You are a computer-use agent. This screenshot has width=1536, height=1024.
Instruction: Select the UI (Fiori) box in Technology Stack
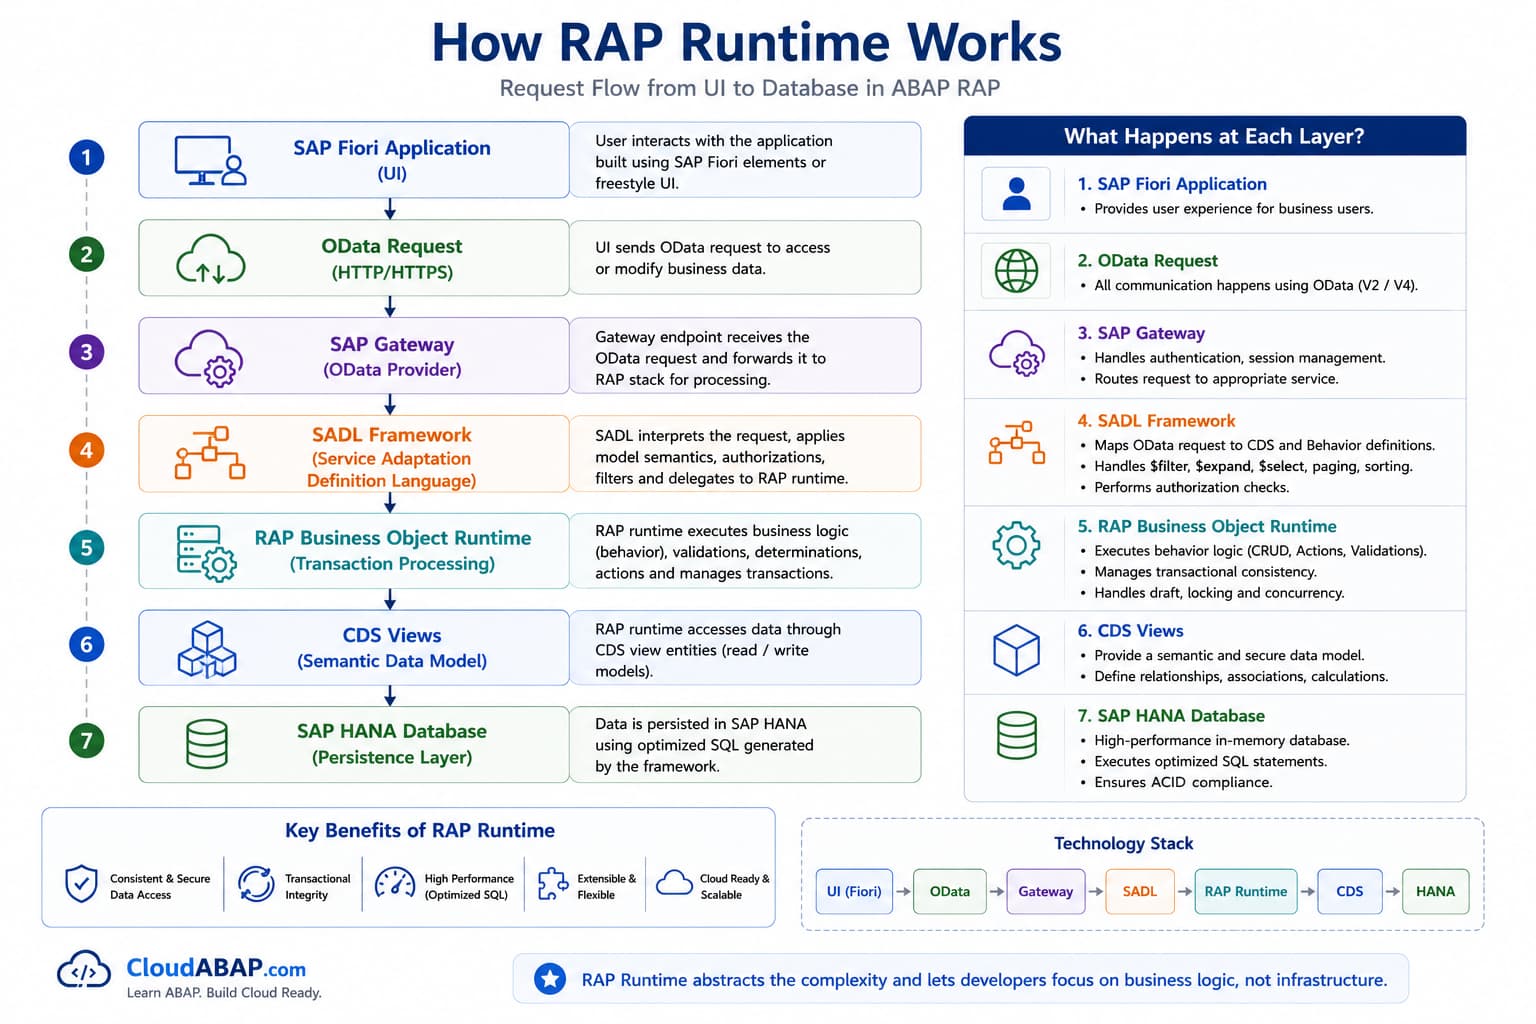[854, 892]
